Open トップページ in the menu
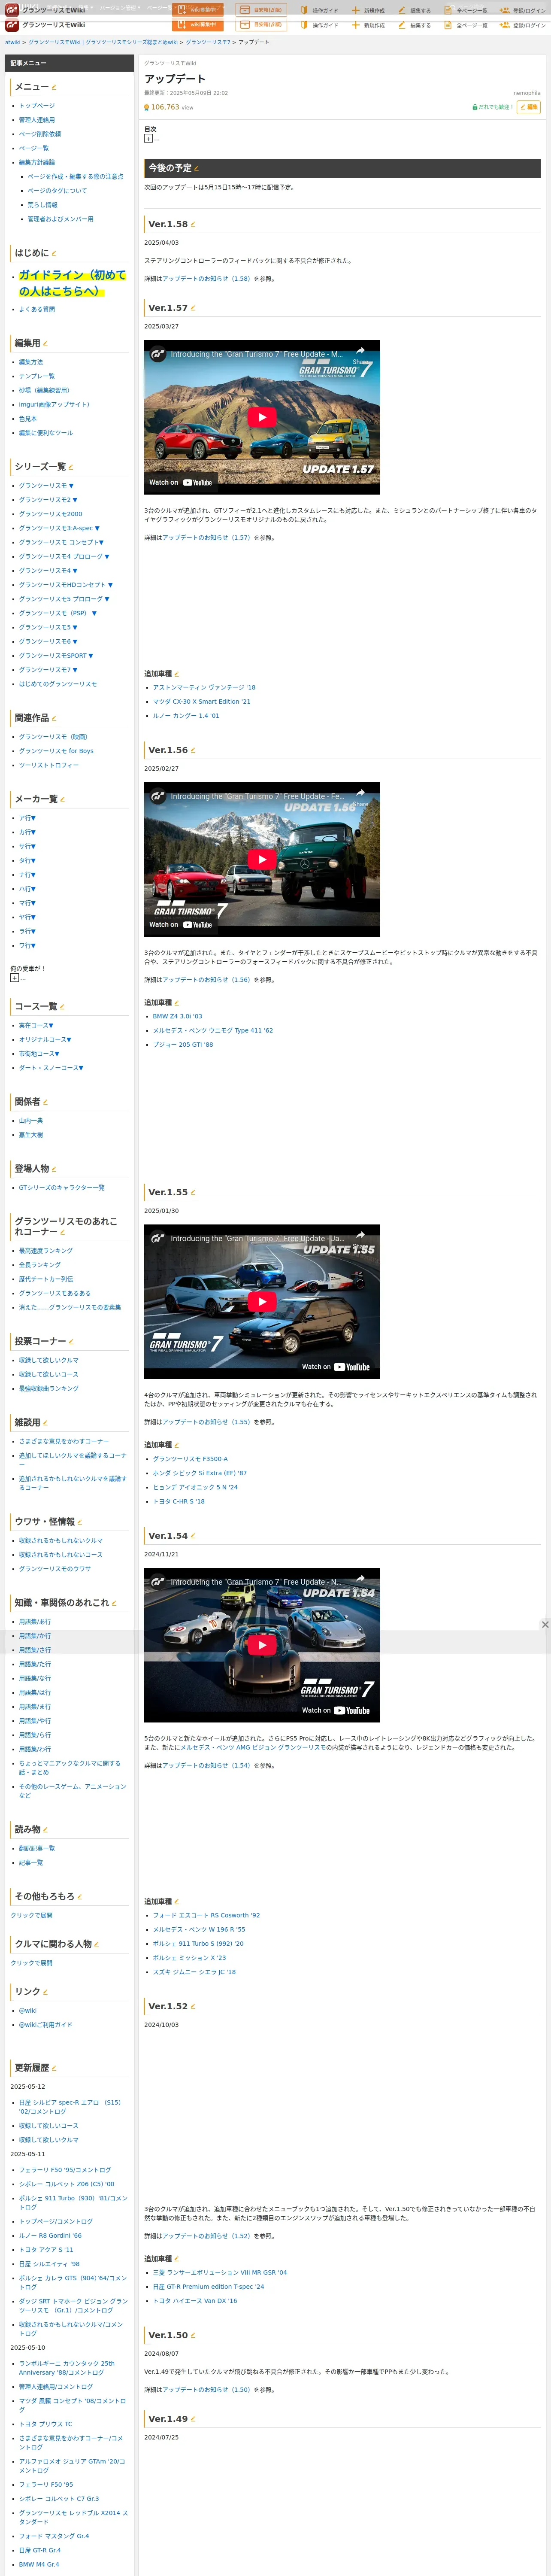This screenshot has height=2576, width=551. pos(37,106)
